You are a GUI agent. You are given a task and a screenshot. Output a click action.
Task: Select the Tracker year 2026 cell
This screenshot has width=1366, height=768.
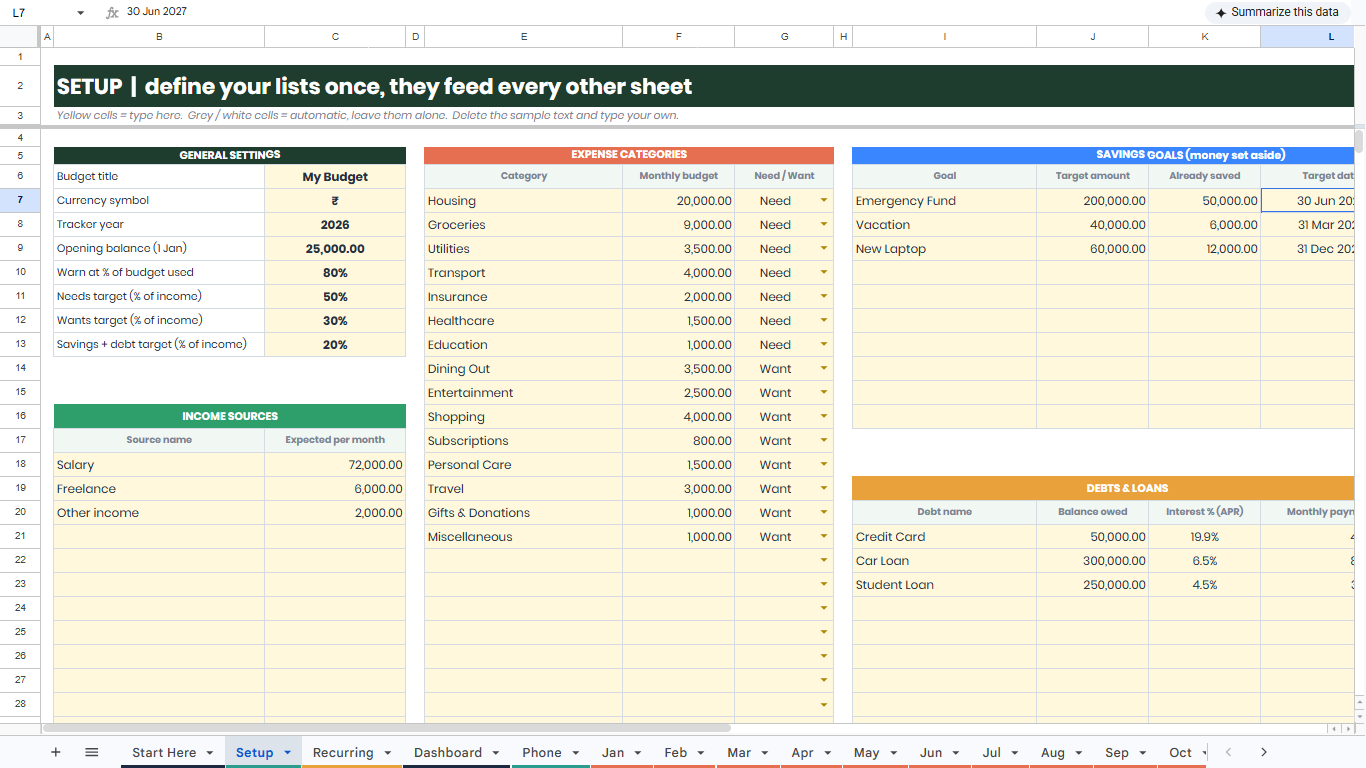click(x=335, y=224)
